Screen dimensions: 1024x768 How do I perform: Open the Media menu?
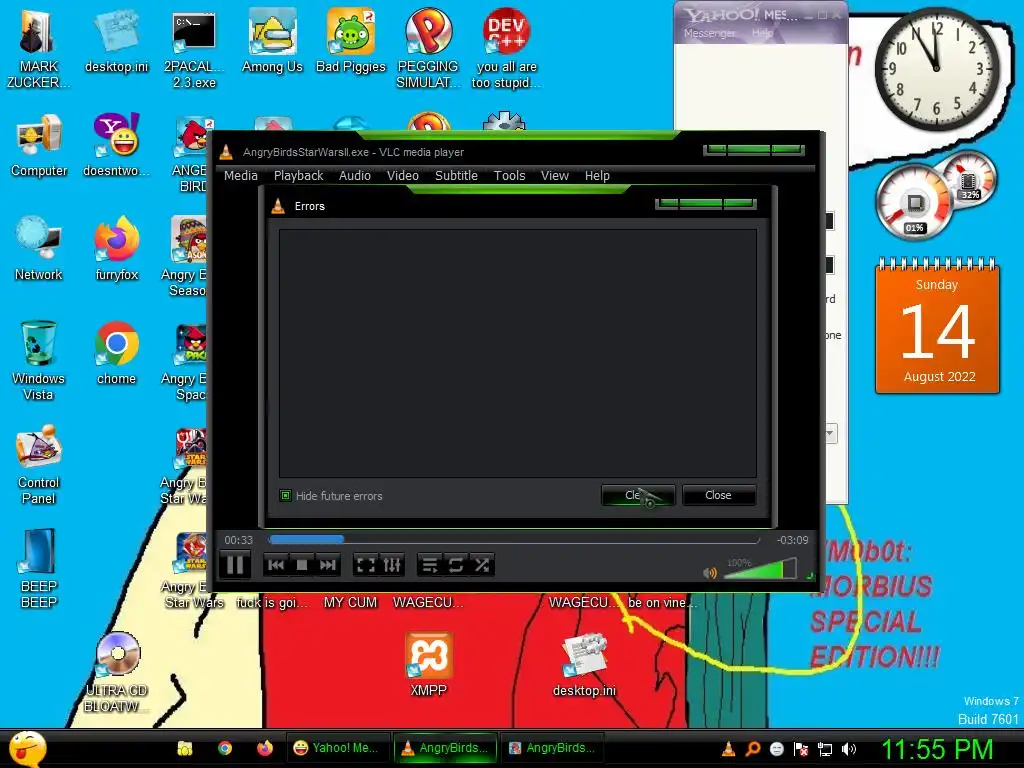240,176
